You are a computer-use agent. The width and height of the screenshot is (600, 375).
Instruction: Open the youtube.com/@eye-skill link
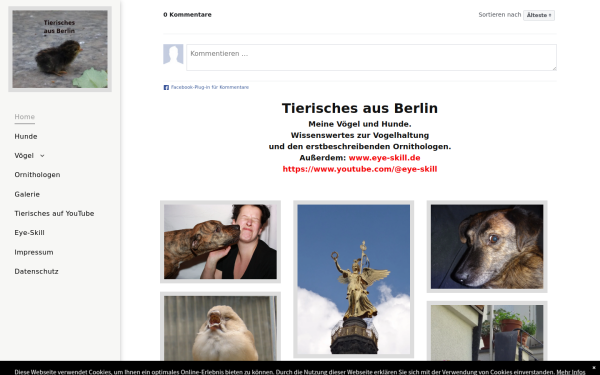(360, 169)
